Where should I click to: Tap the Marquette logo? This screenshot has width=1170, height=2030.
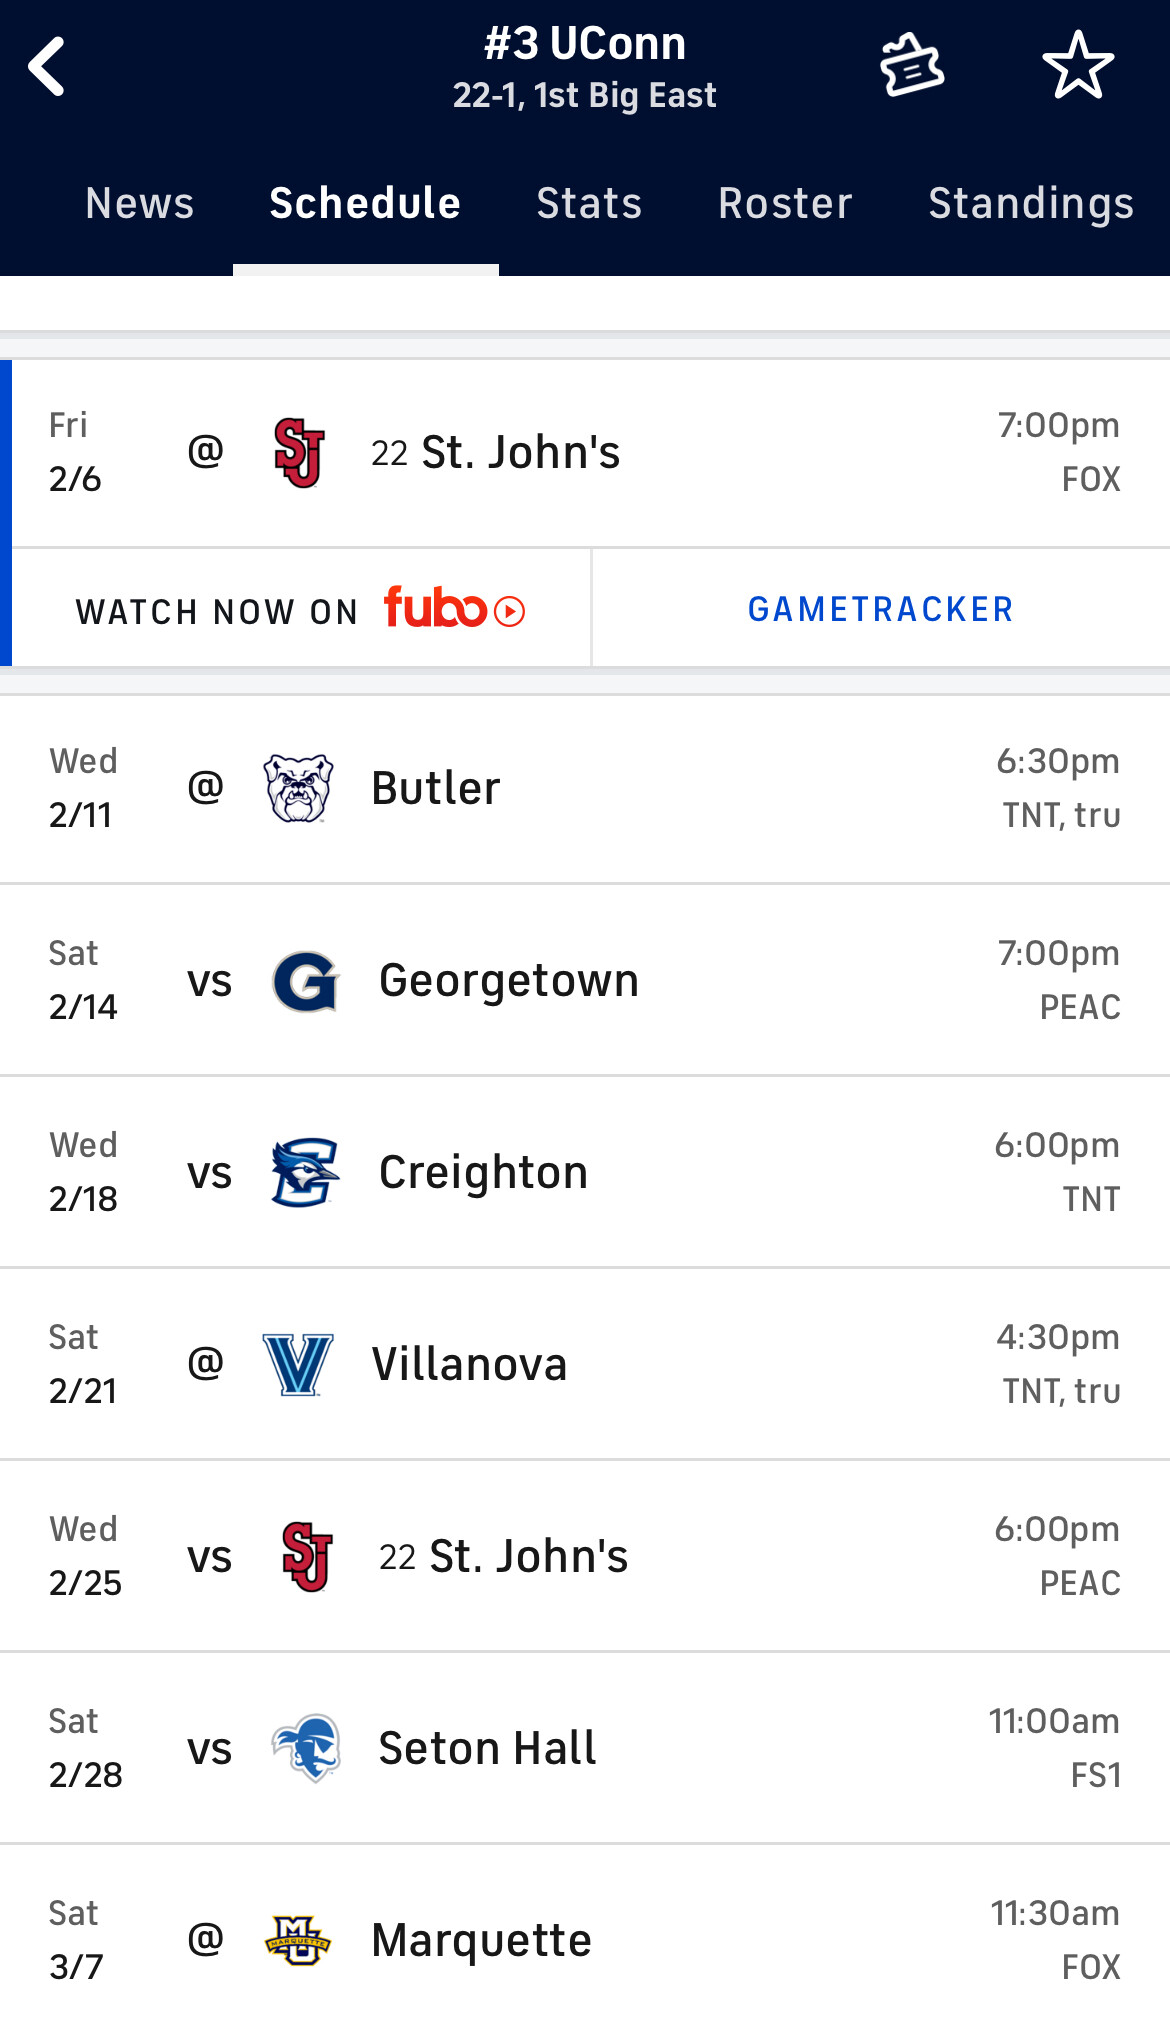pos(298,1940)
